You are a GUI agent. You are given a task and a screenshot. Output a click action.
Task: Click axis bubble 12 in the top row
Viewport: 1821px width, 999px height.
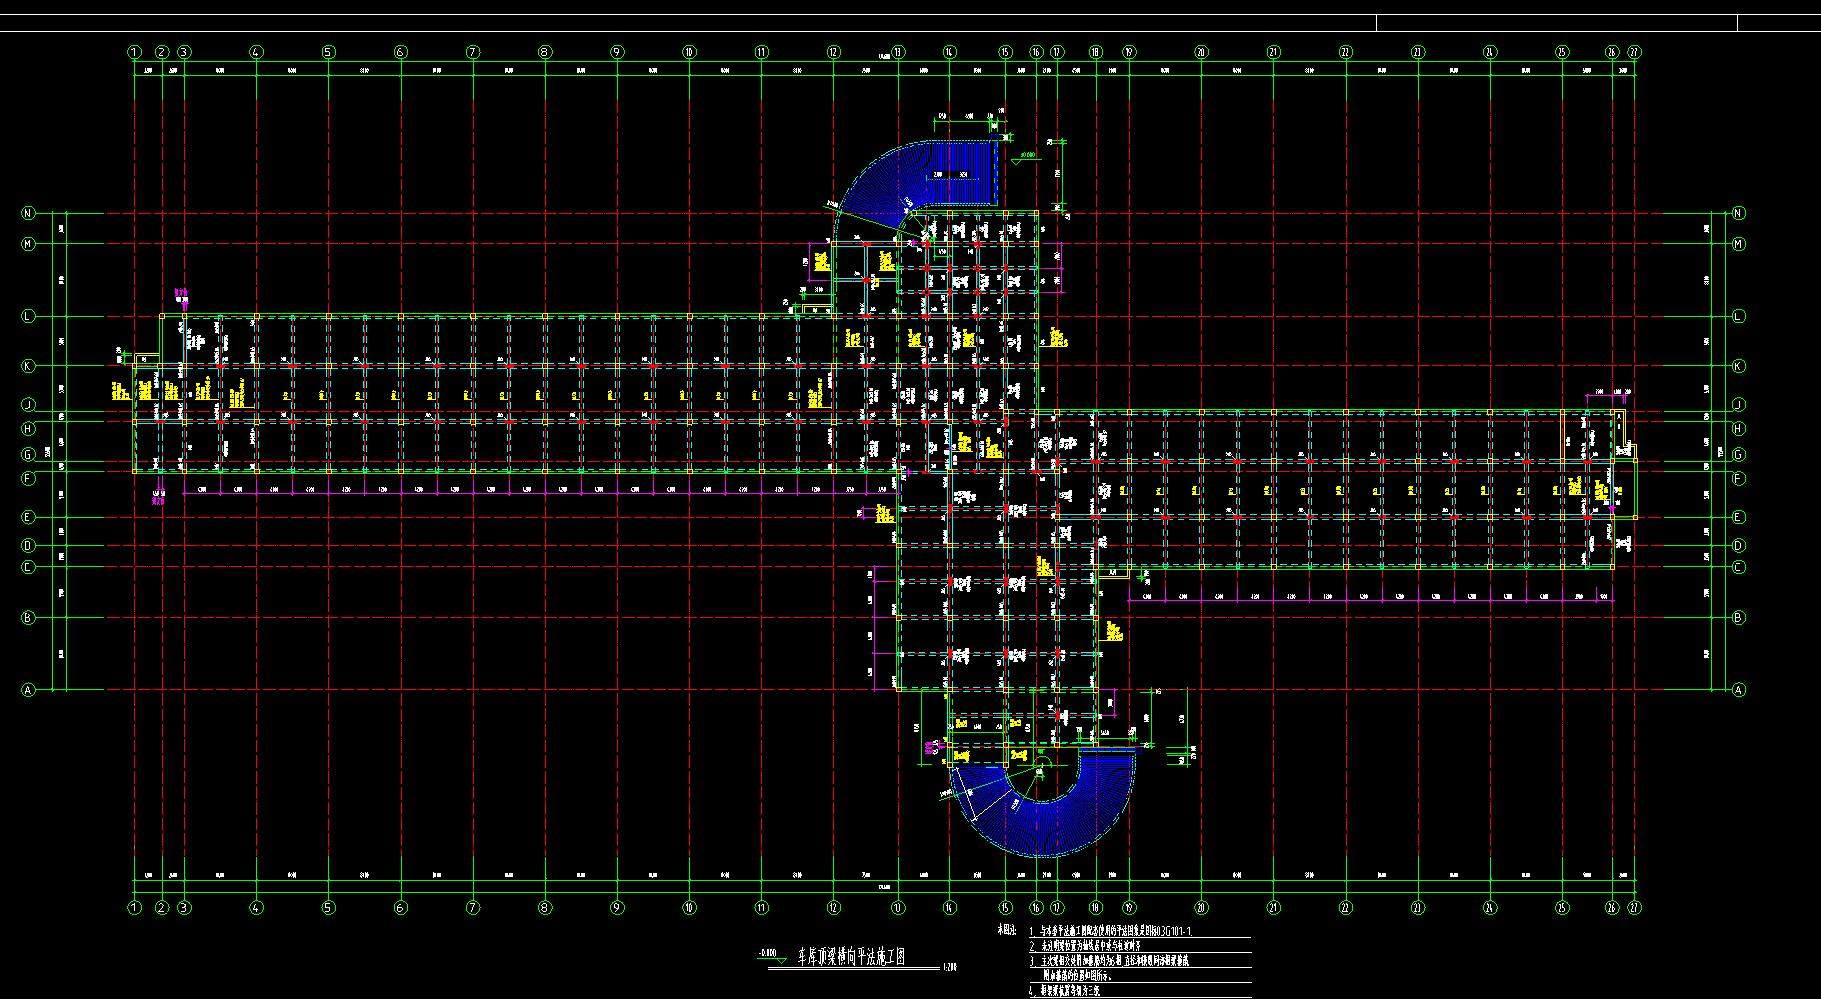[833, 52]
